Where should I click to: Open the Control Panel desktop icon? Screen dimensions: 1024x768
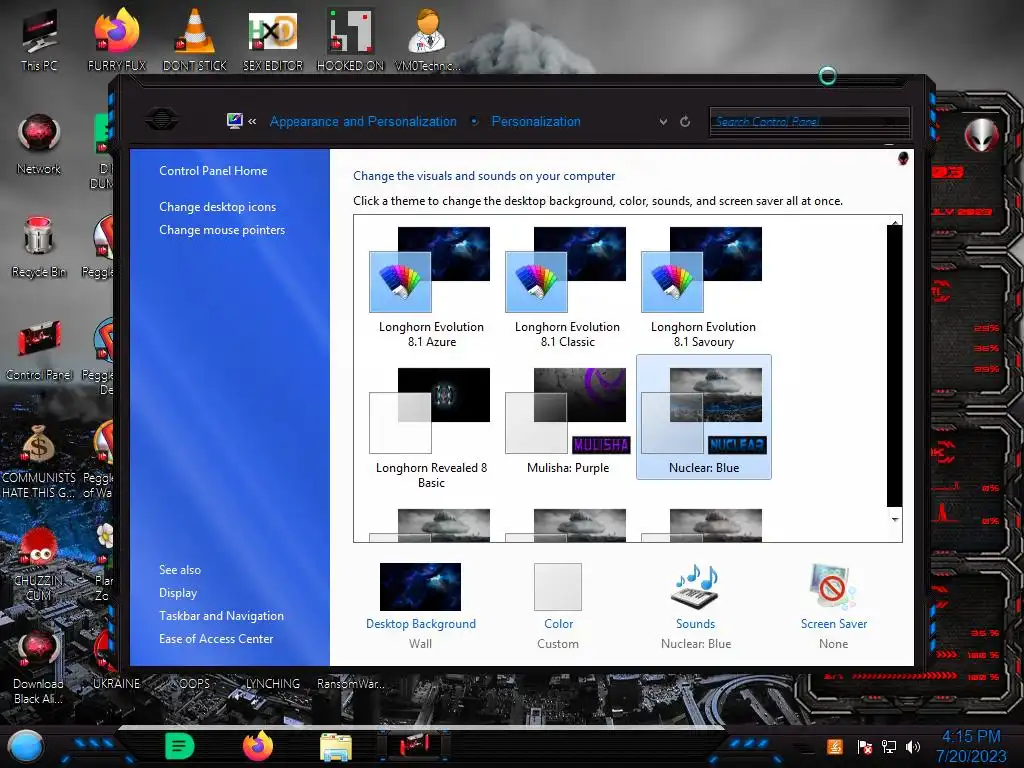point(39,350)
